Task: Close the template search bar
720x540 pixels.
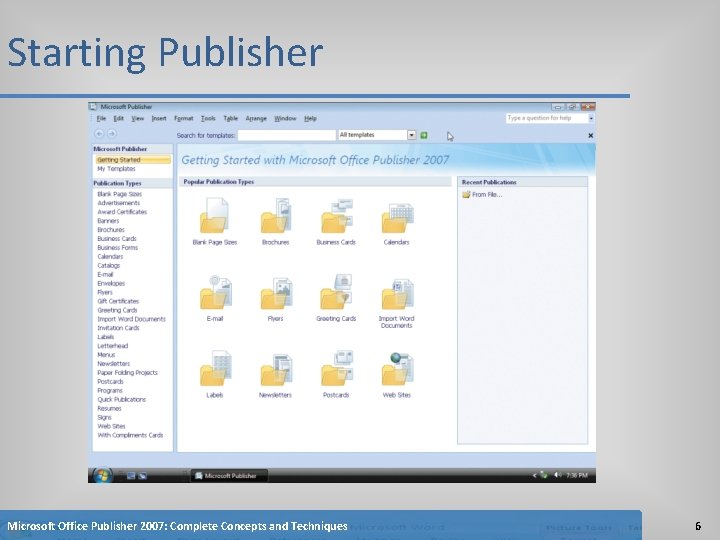Action: 591,135
